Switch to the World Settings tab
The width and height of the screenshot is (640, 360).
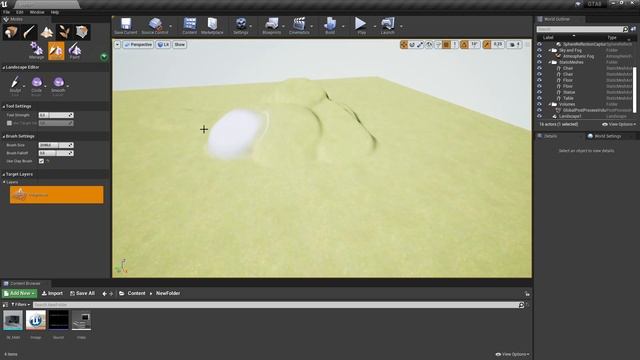[x=604, y=136]
